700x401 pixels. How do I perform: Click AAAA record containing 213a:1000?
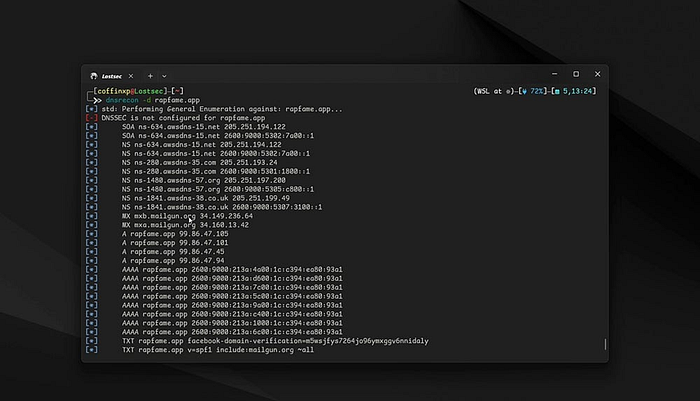[232, 323]
